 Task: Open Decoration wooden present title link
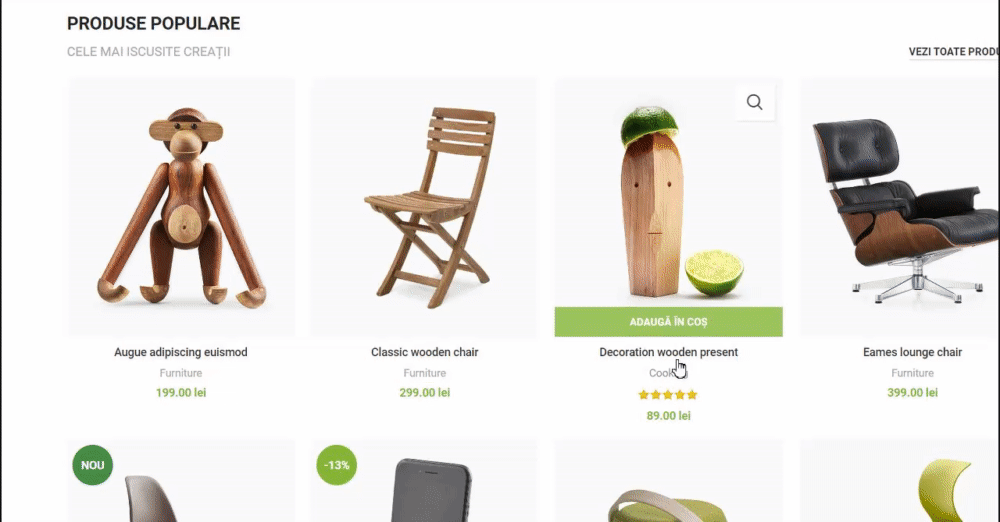[x=668, y=352]
